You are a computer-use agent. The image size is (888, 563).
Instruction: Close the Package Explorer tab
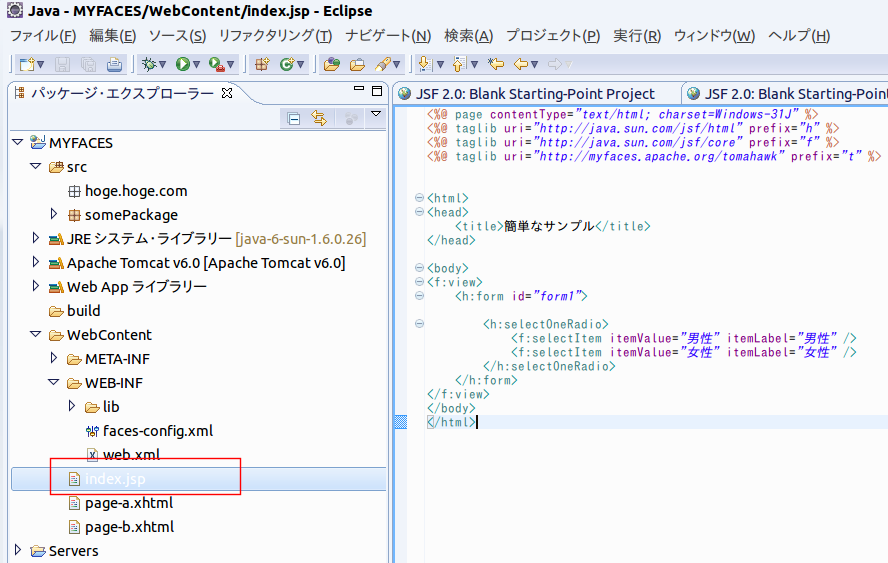(227, 93)
